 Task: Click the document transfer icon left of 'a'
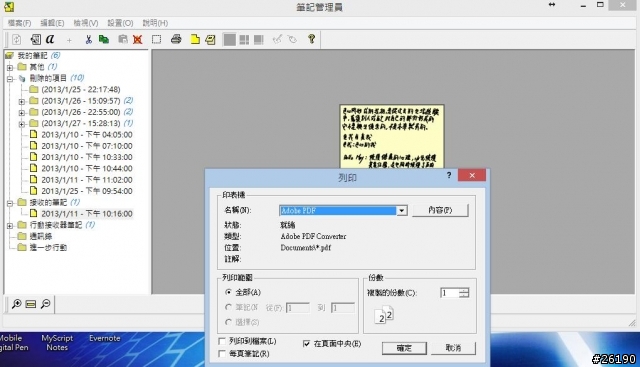point(36,40)
